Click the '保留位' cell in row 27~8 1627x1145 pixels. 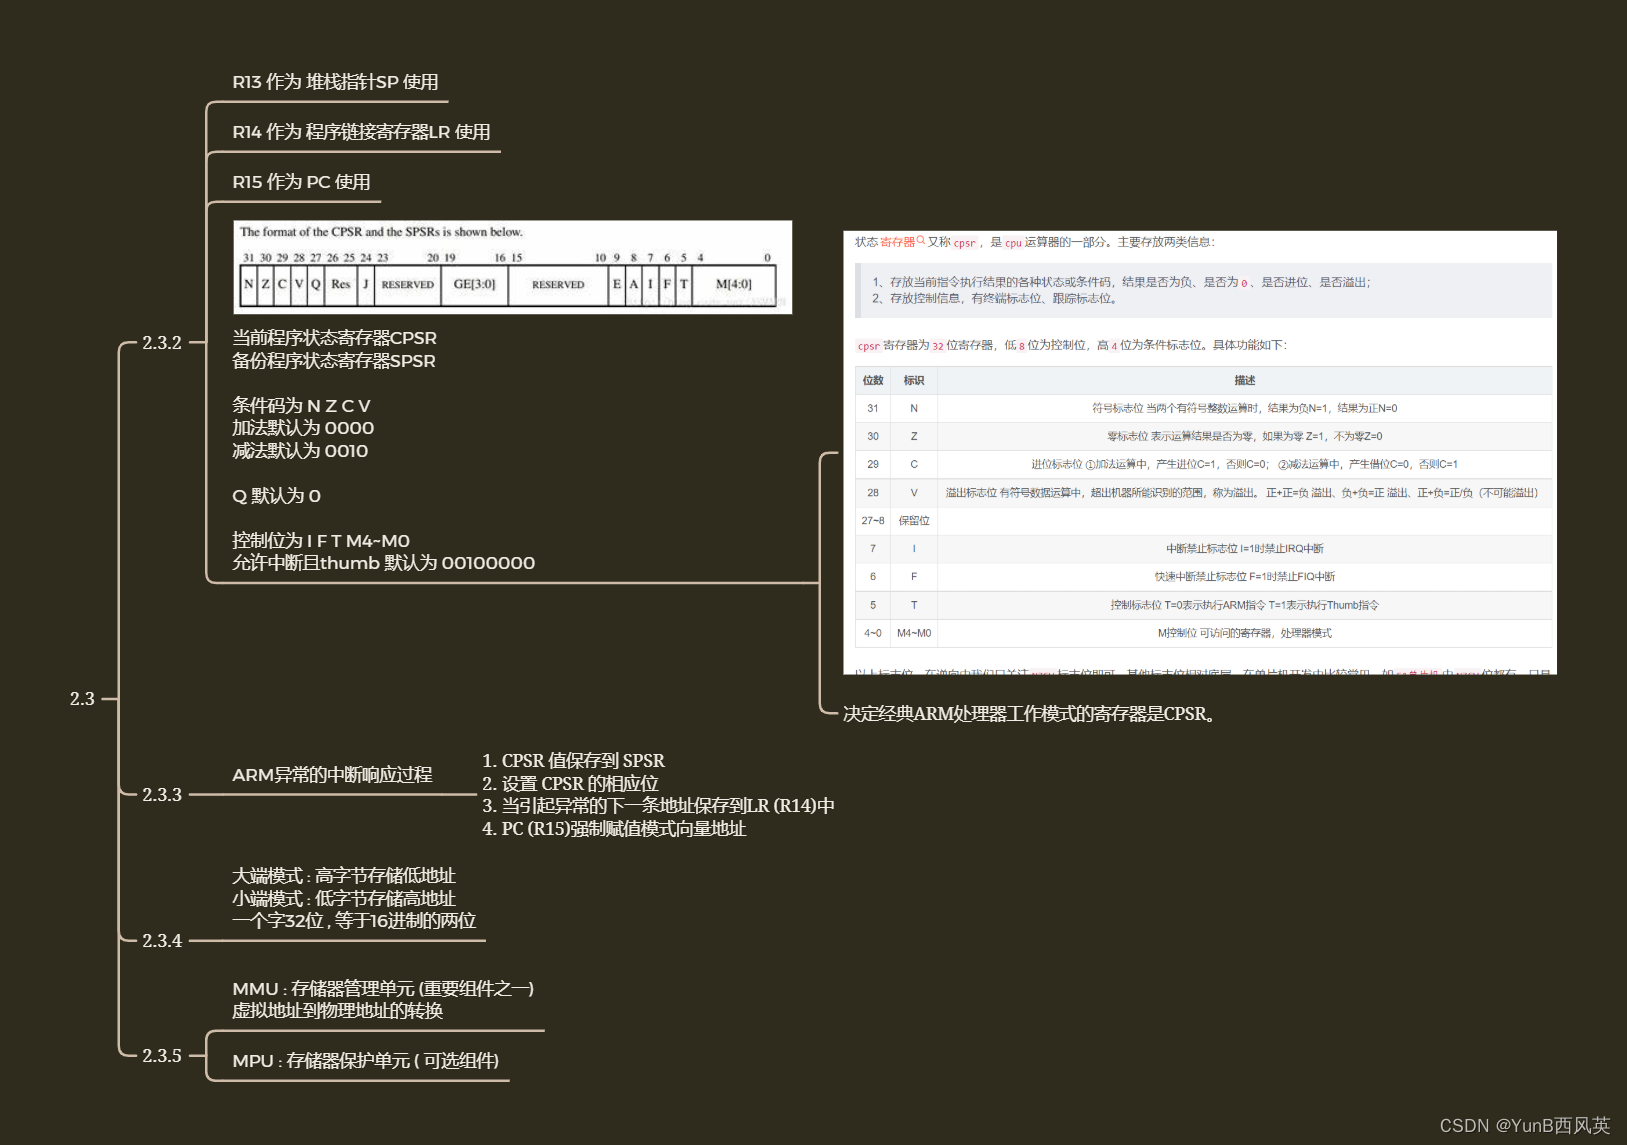point(914,521)
